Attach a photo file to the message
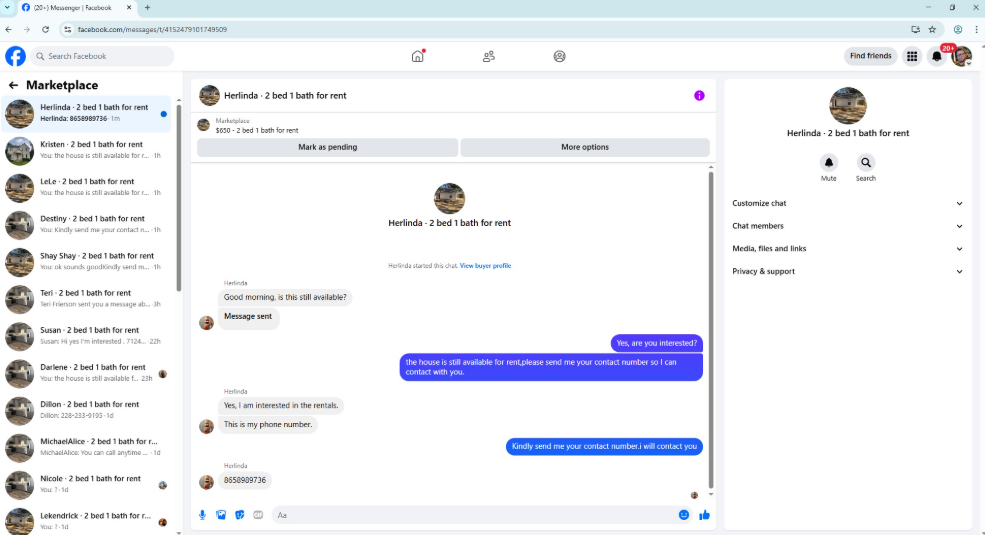 click(x=221, y=515)
